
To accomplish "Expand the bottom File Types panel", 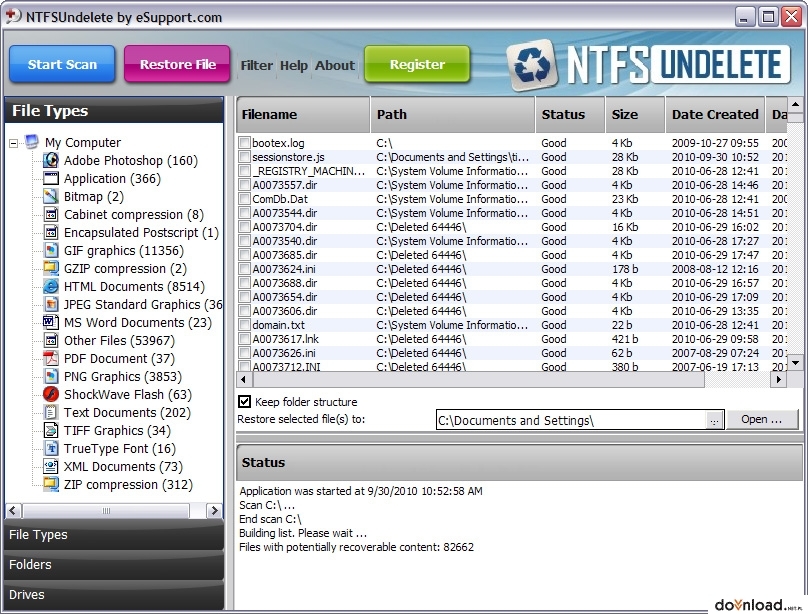I will point(114,535).
